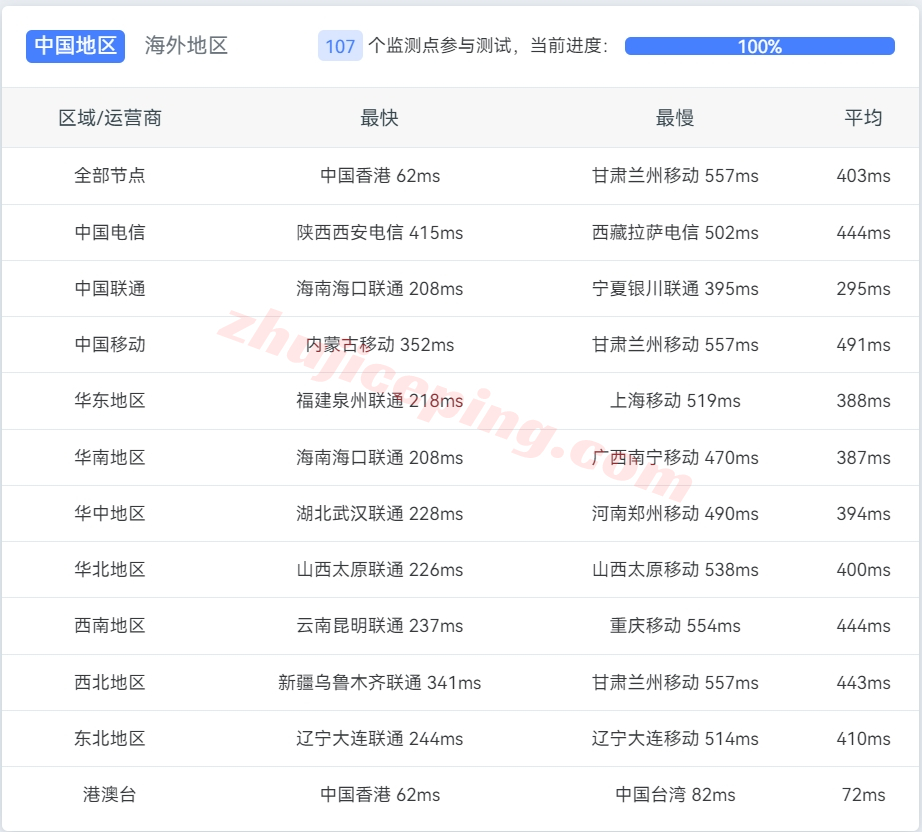
Task: Click 山西太原移动 538ms cell
Action: [675, 569]
